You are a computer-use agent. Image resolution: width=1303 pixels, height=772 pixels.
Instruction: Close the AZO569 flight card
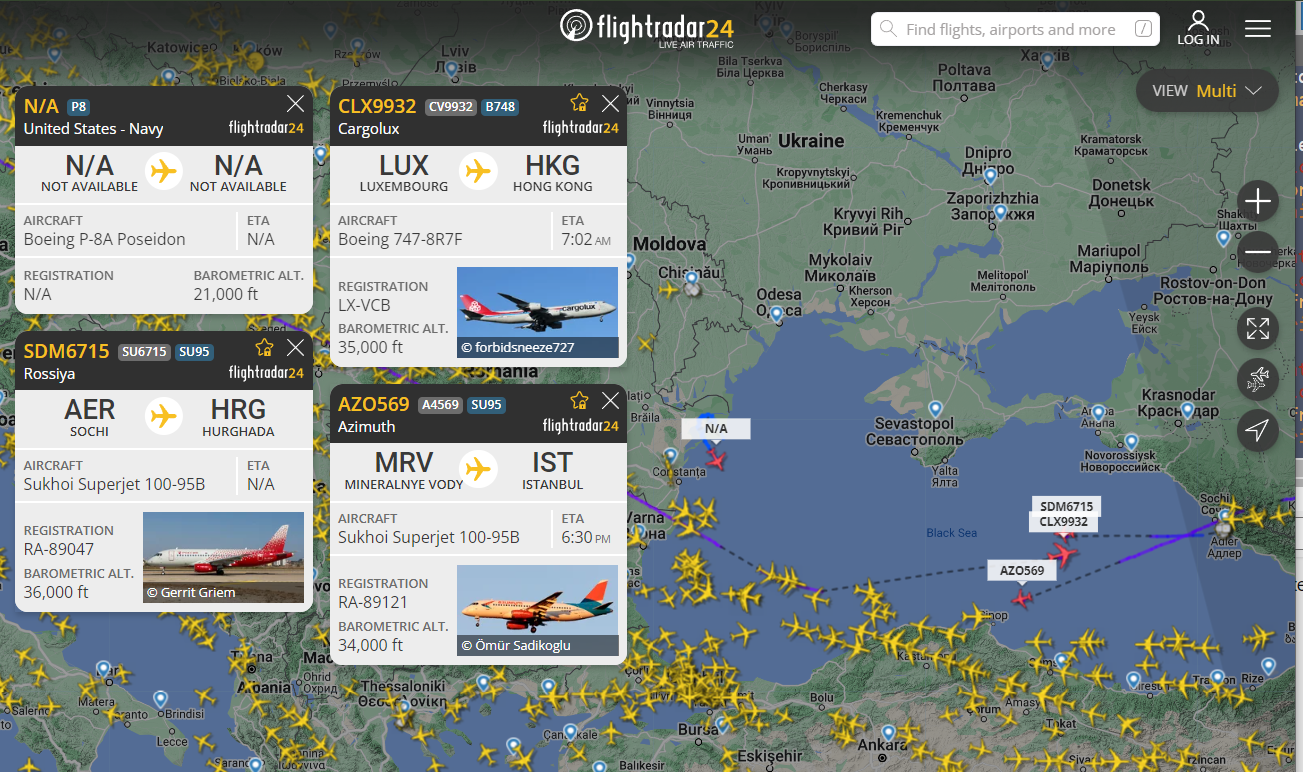[x=610, y=401]
